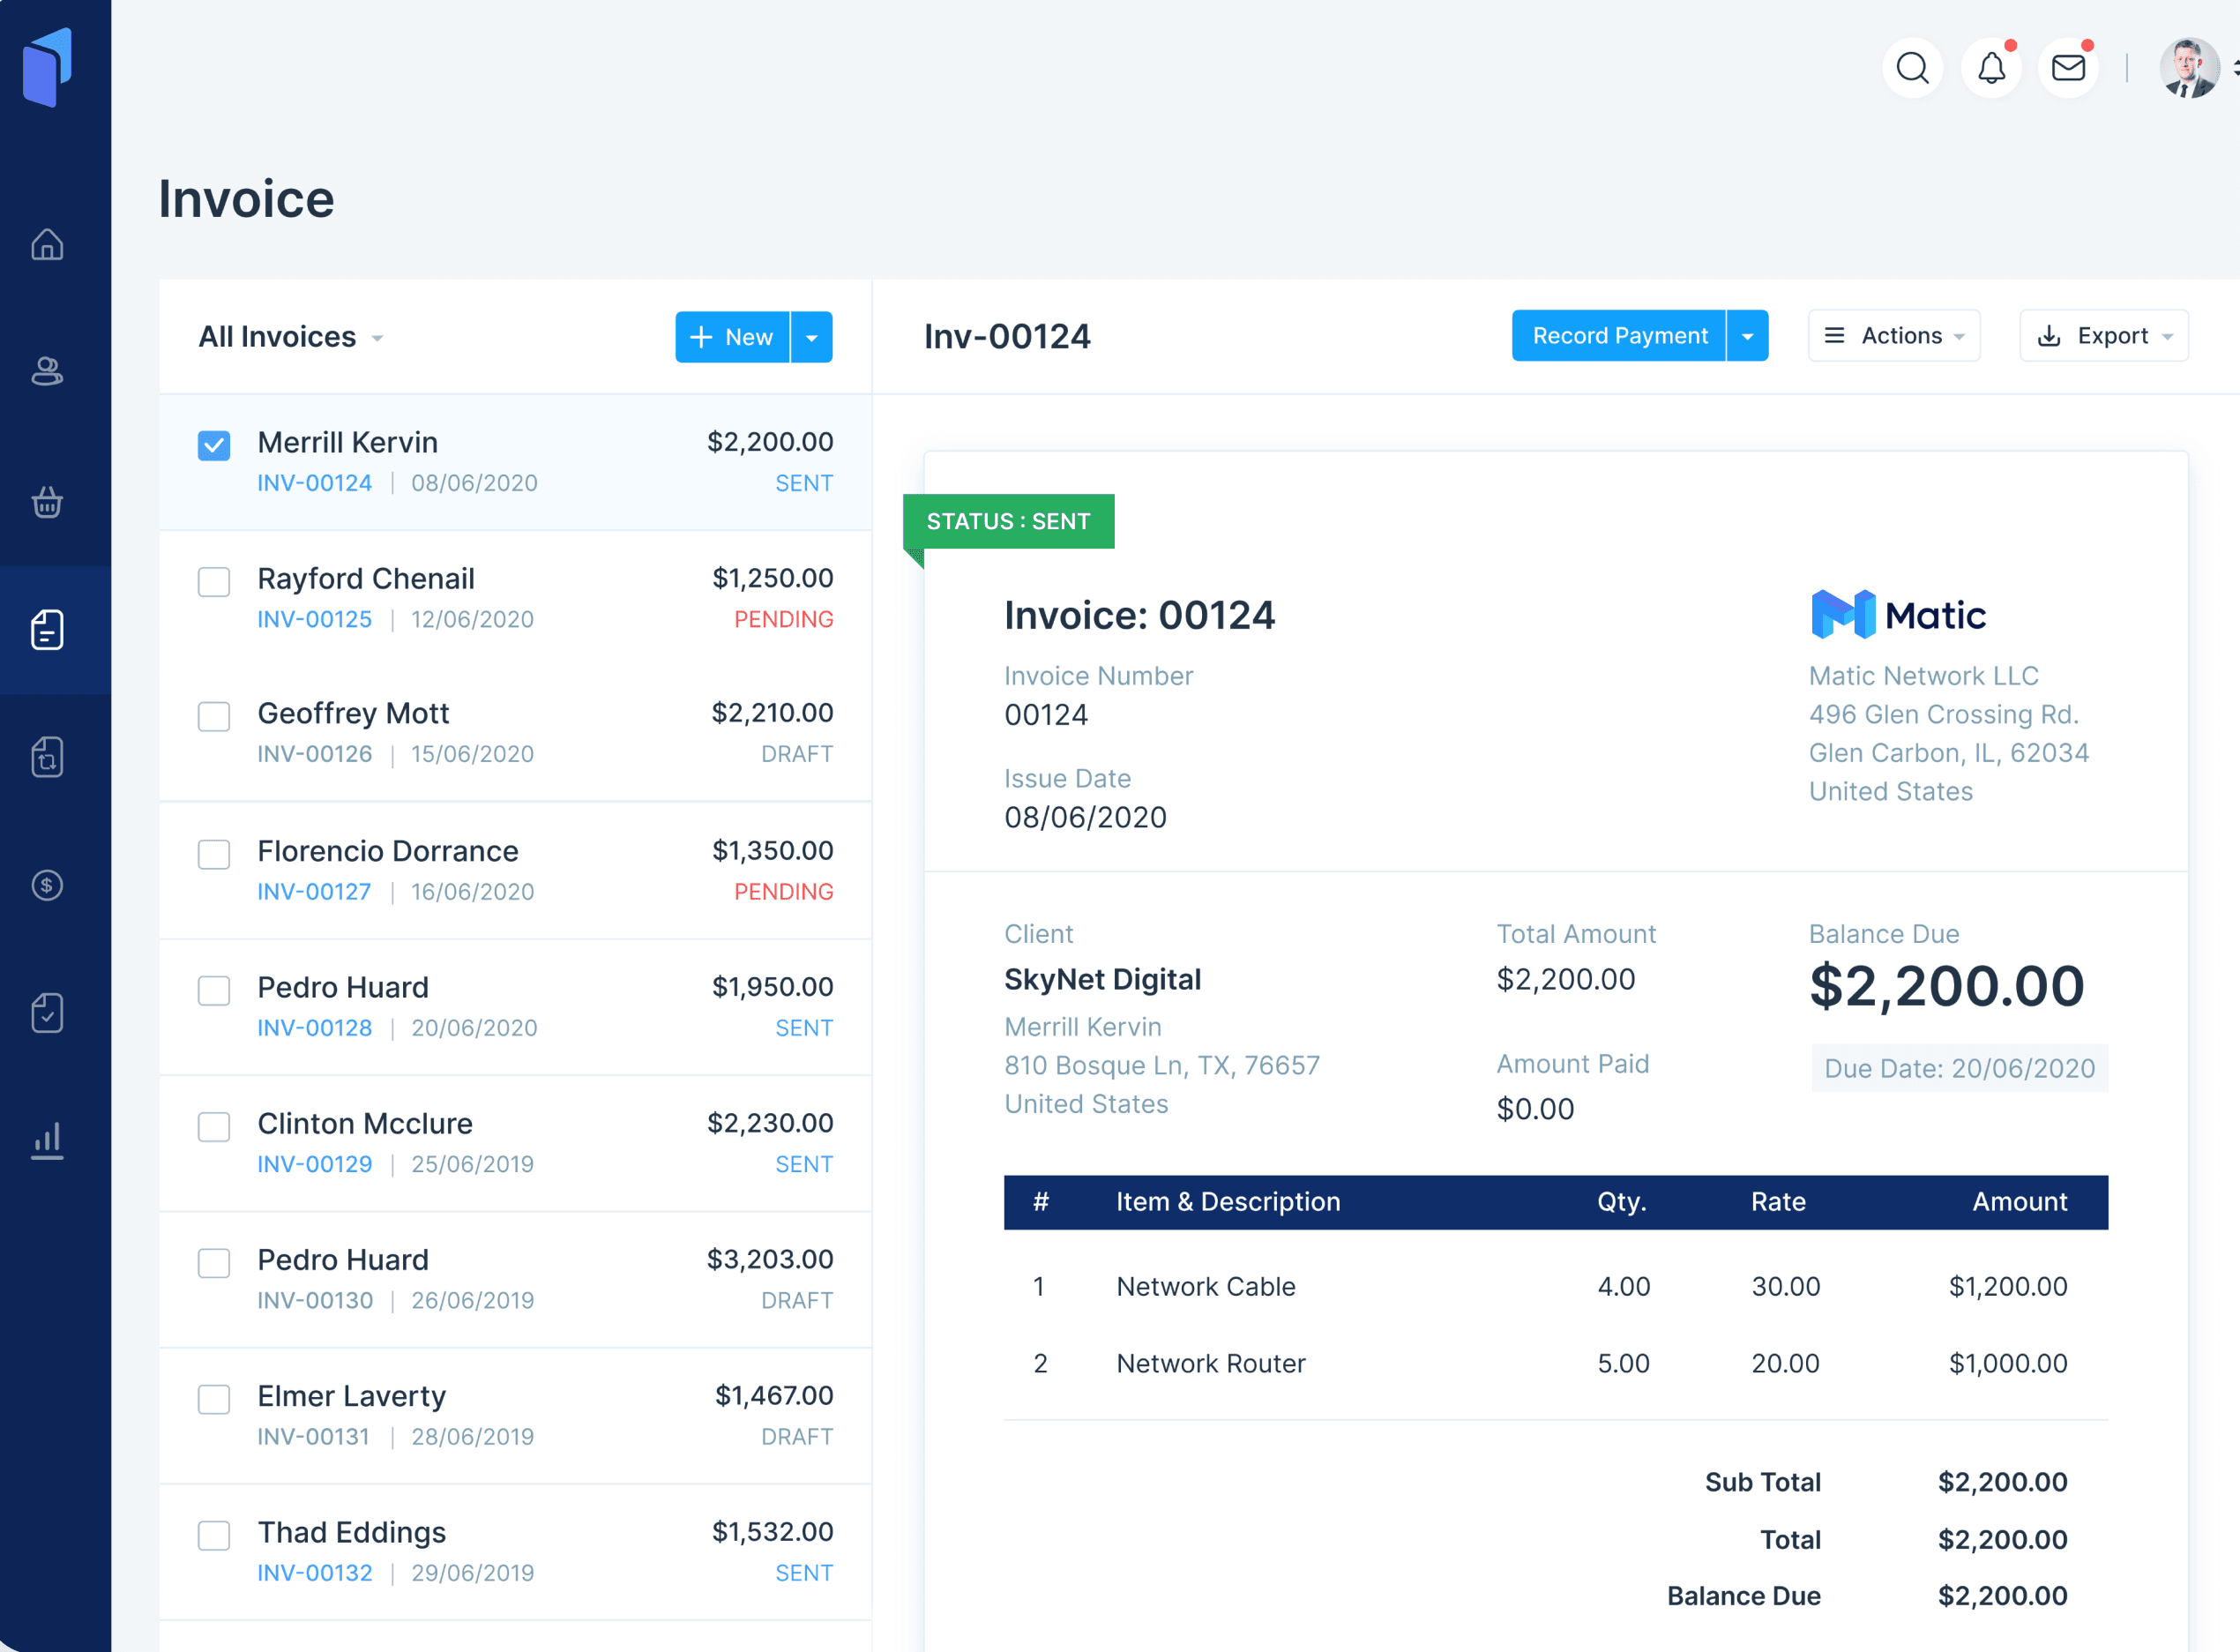Open the dollar payments sidebar icon

(x=47, y=885)
